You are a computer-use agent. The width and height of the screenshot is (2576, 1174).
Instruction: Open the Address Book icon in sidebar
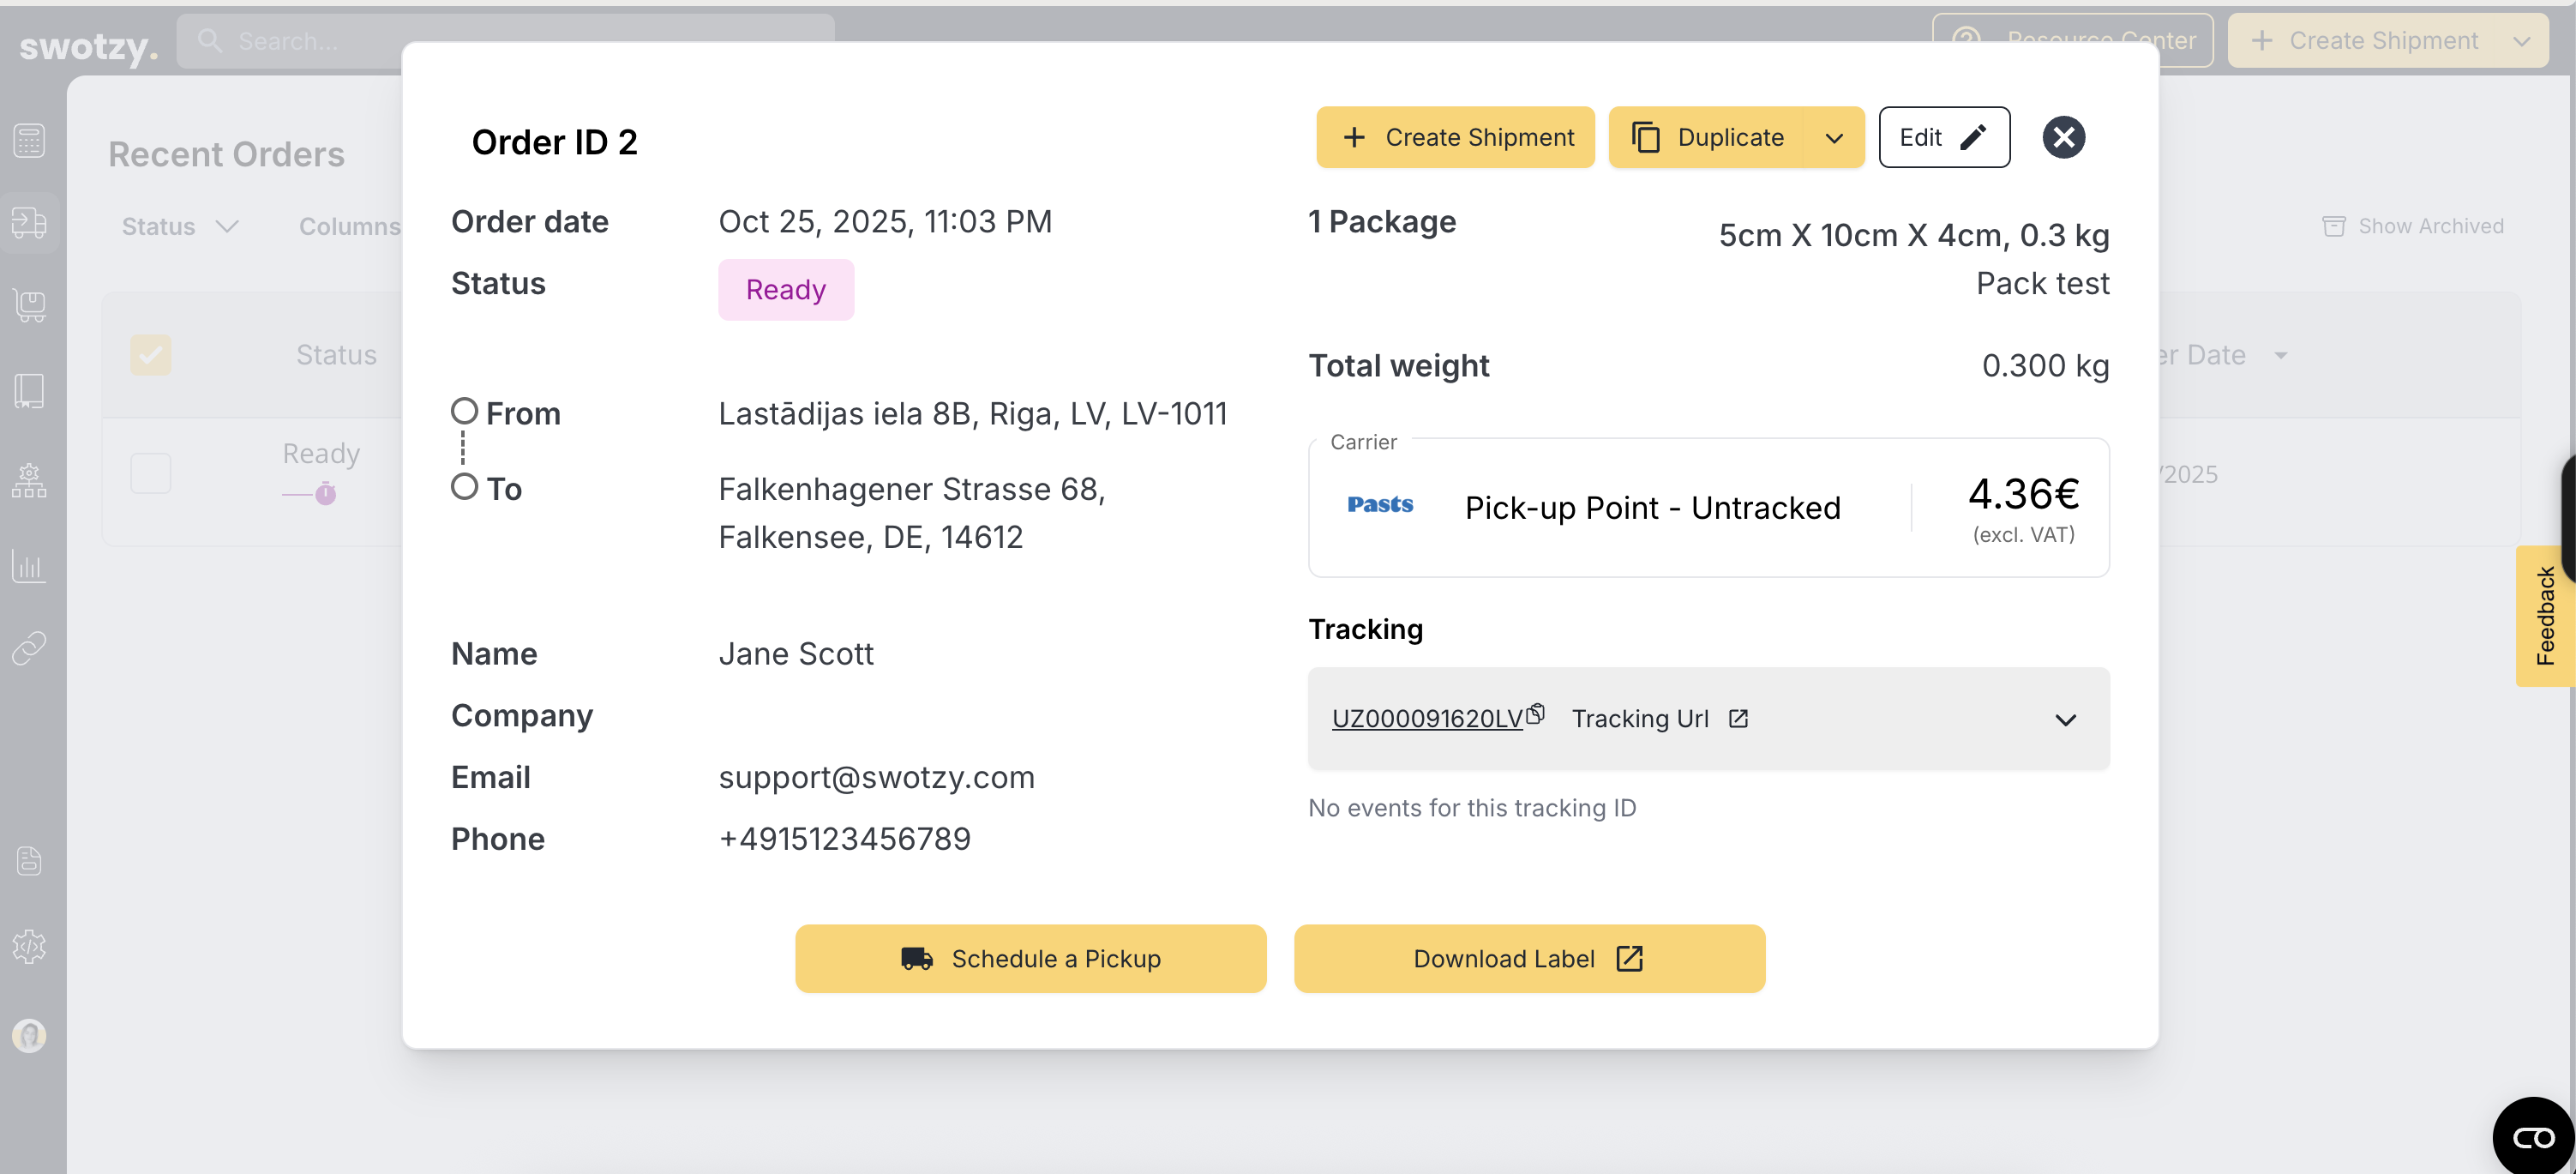pos(29,390)
